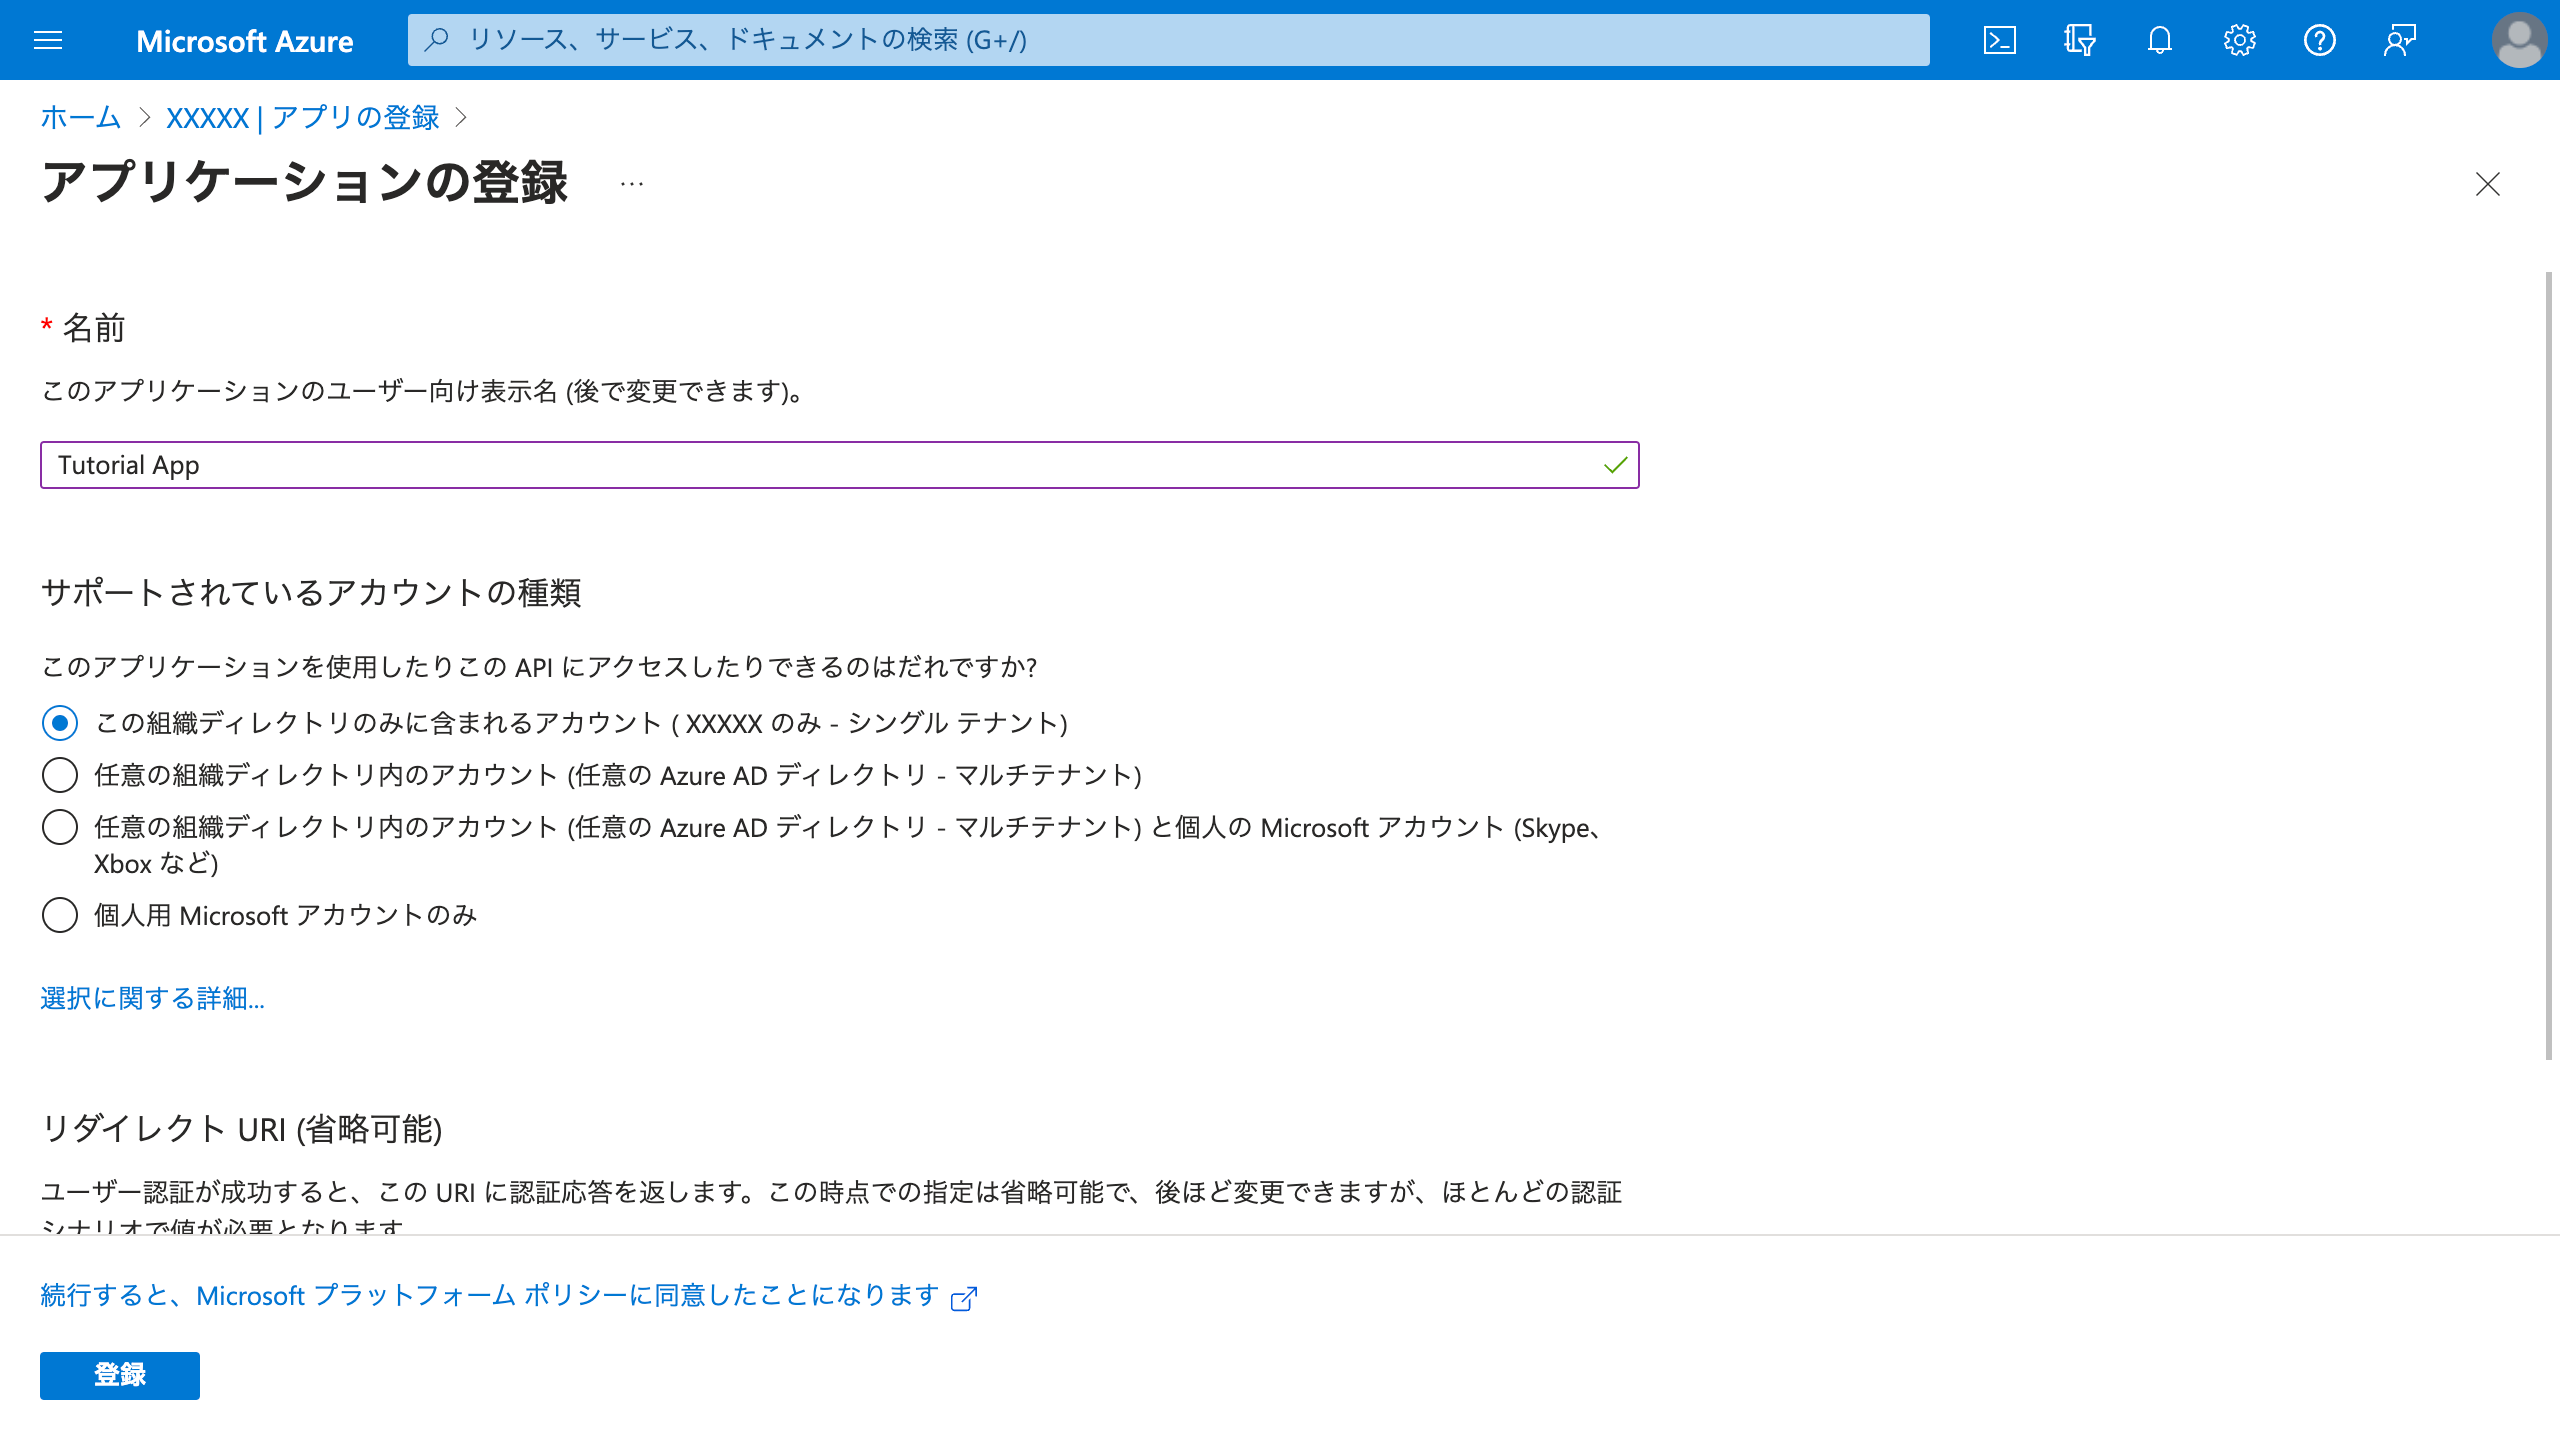Open the notifications bell

pos(2160,40)
